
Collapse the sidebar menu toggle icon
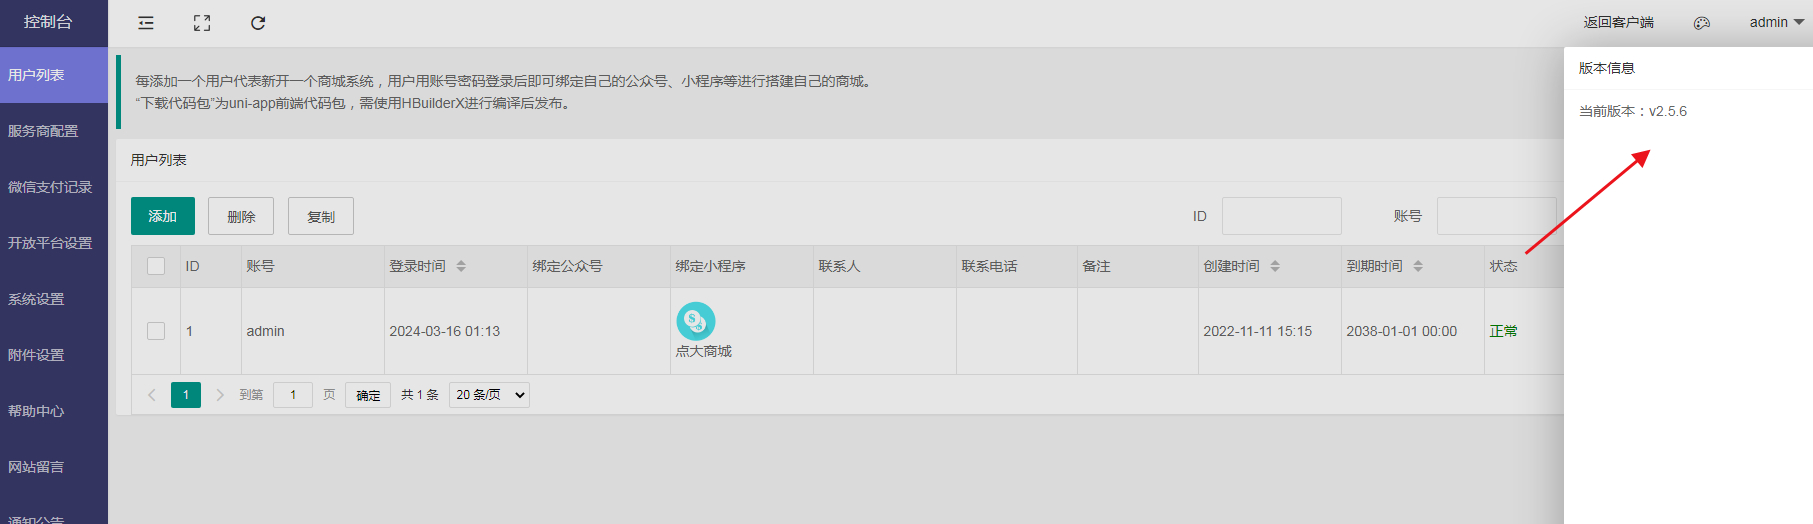(x=146, y=23)
